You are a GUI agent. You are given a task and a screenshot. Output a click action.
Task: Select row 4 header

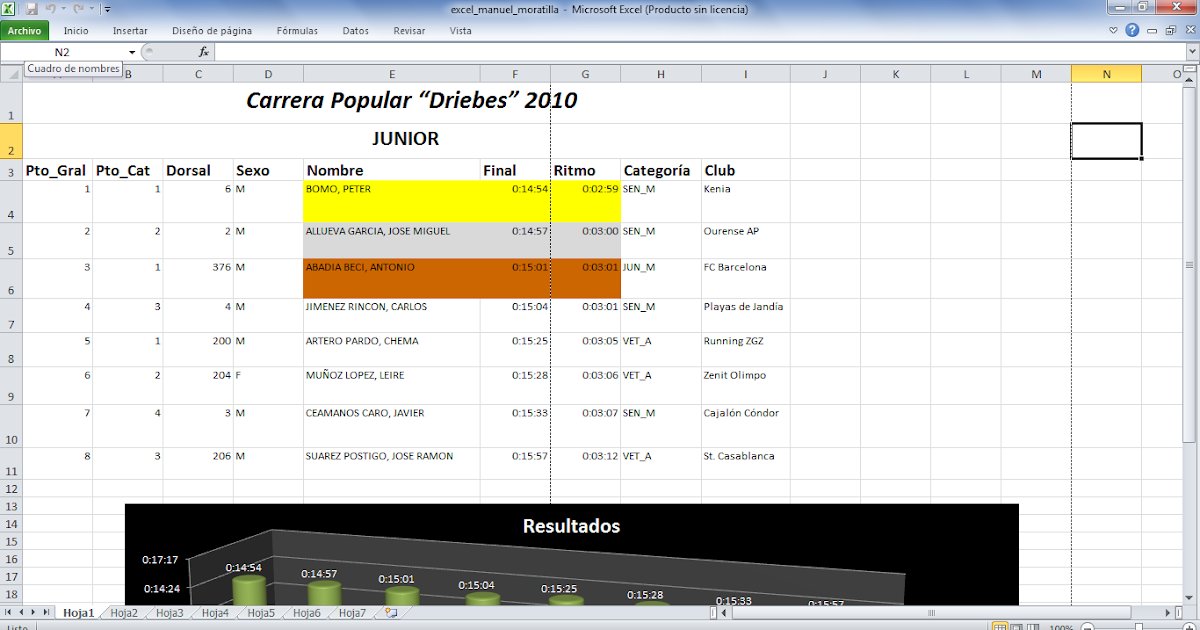[x=11, y=201]
